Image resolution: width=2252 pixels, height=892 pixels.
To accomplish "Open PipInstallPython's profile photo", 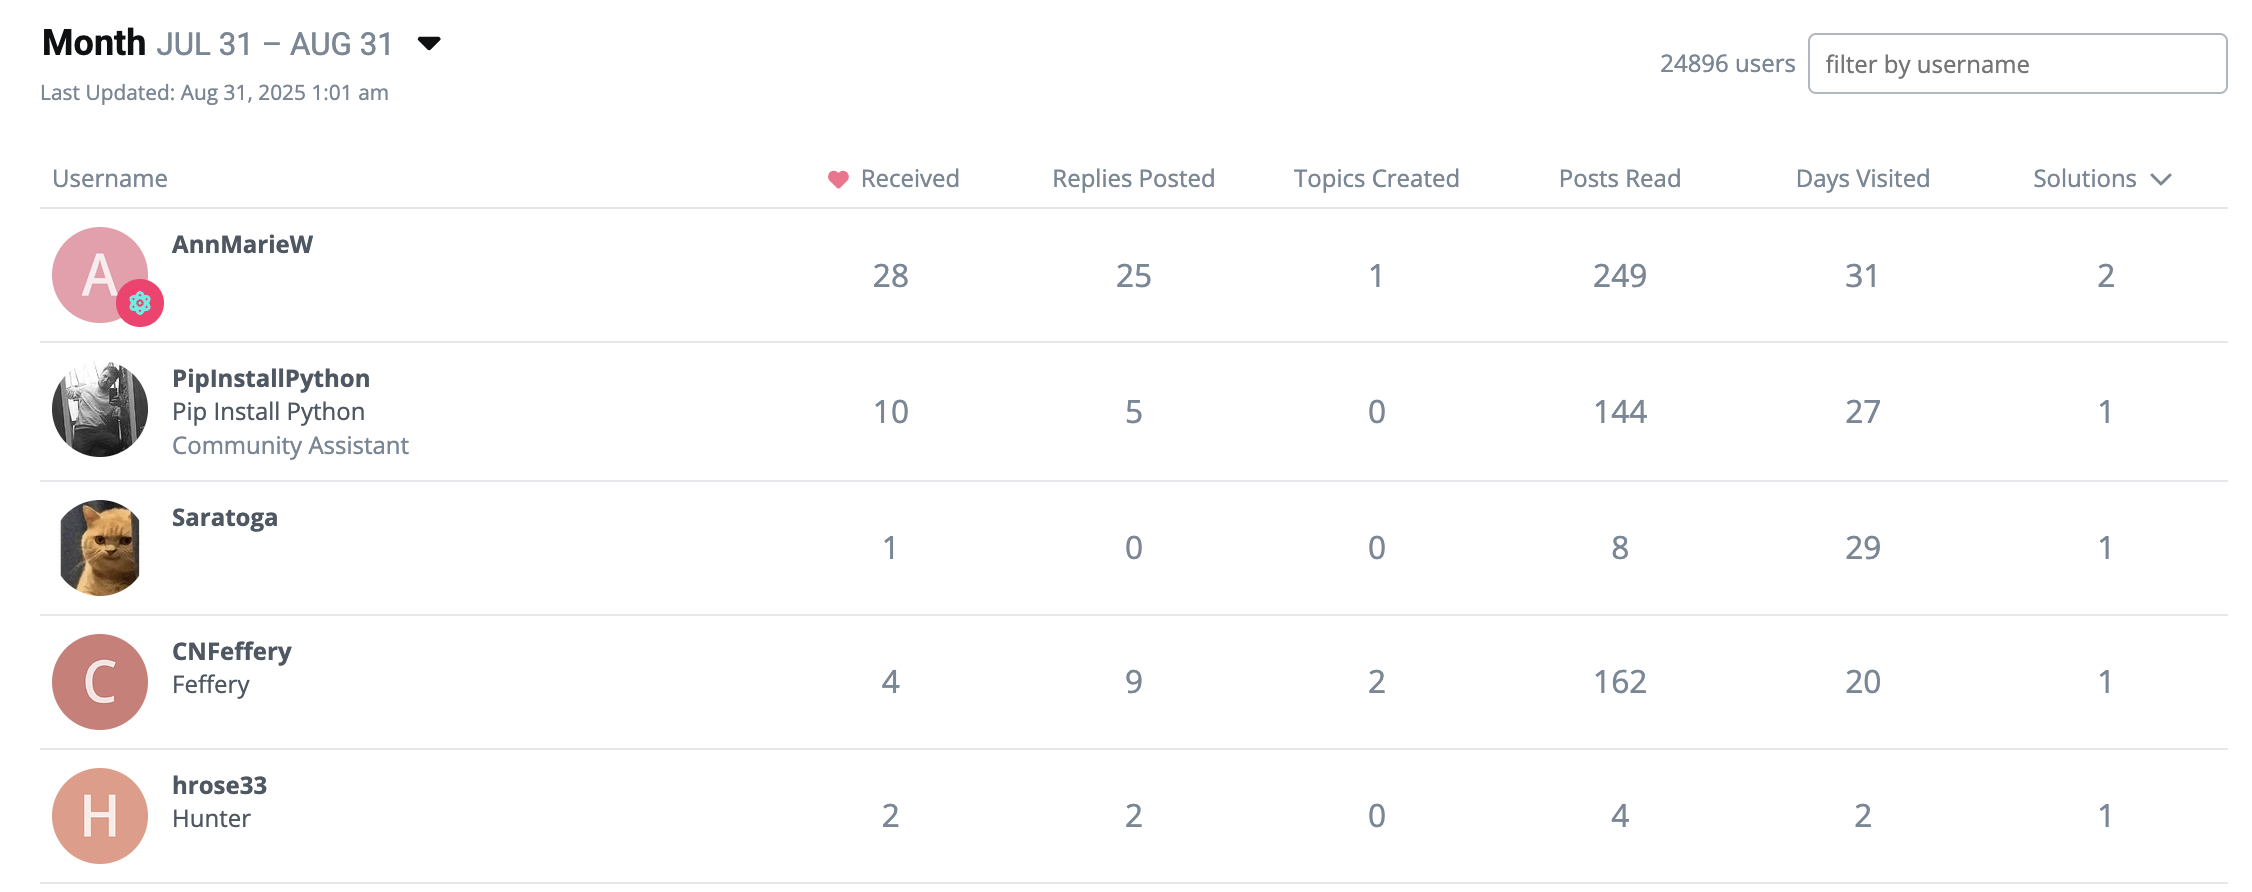I will pos(100,409).
